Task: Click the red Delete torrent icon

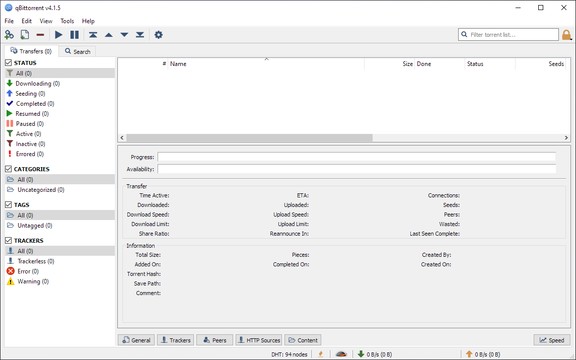Action: pos(40,35)
